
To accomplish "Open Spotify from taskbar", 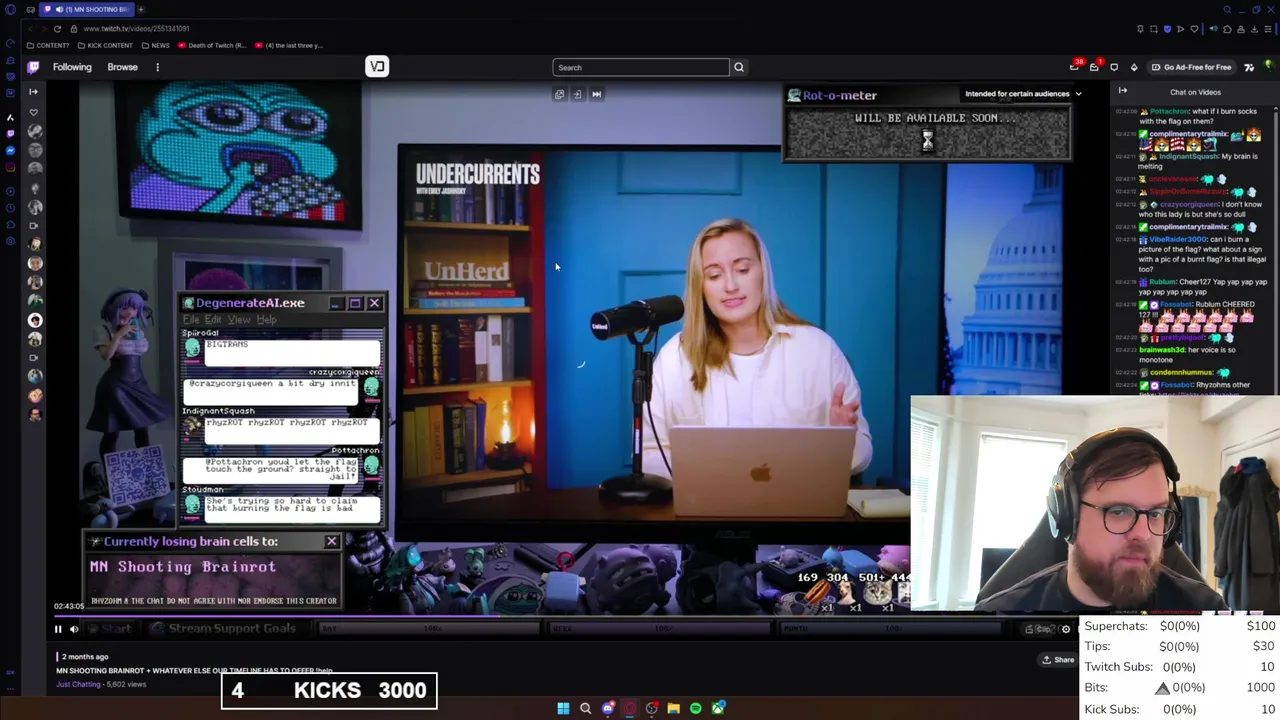I will [x=695, y=708].
